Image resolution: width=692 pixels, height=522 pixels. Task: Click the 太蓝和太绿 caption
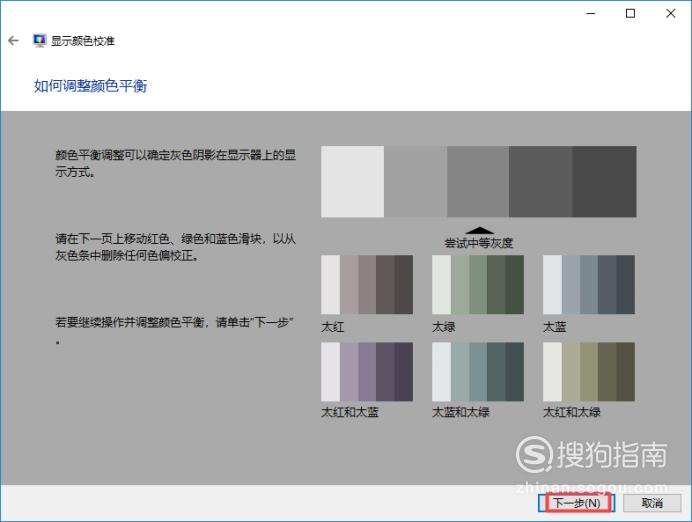tap(461, 412)
